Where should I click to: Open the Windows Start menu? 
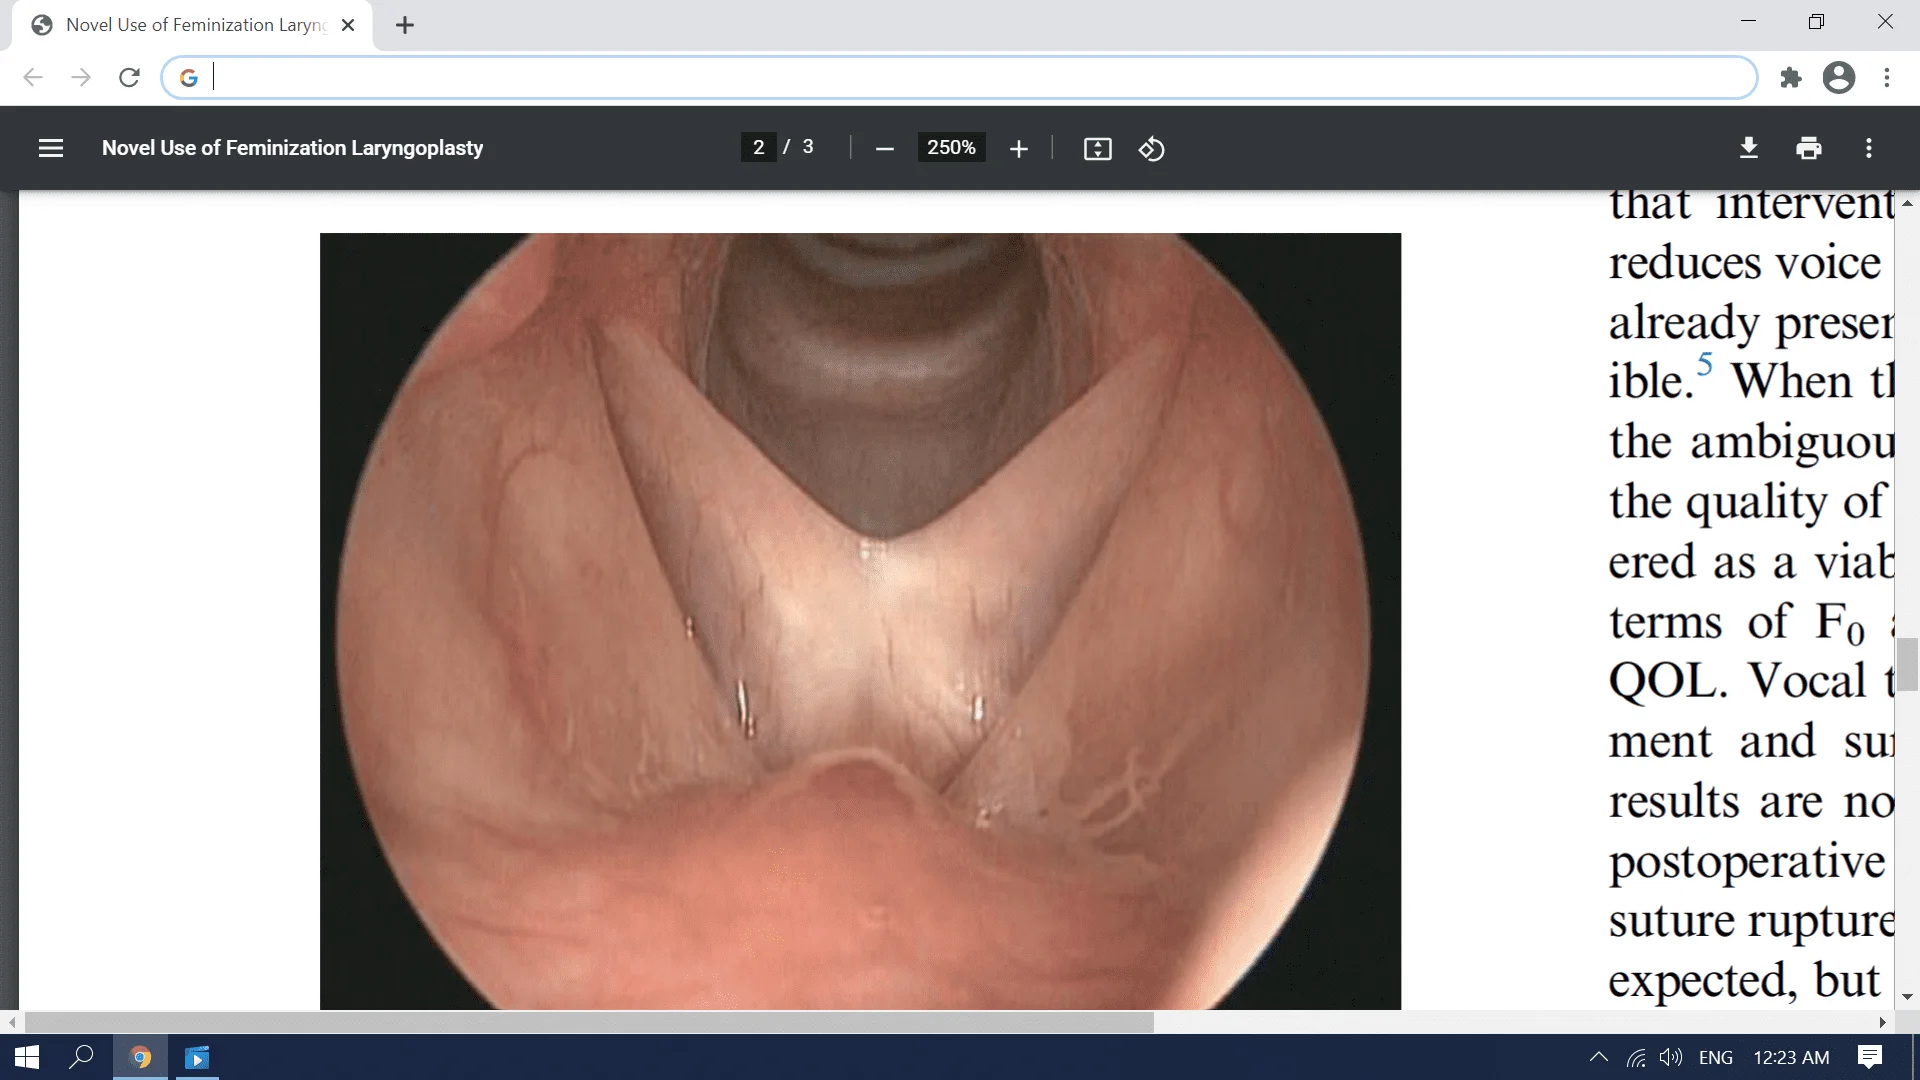27,1057
